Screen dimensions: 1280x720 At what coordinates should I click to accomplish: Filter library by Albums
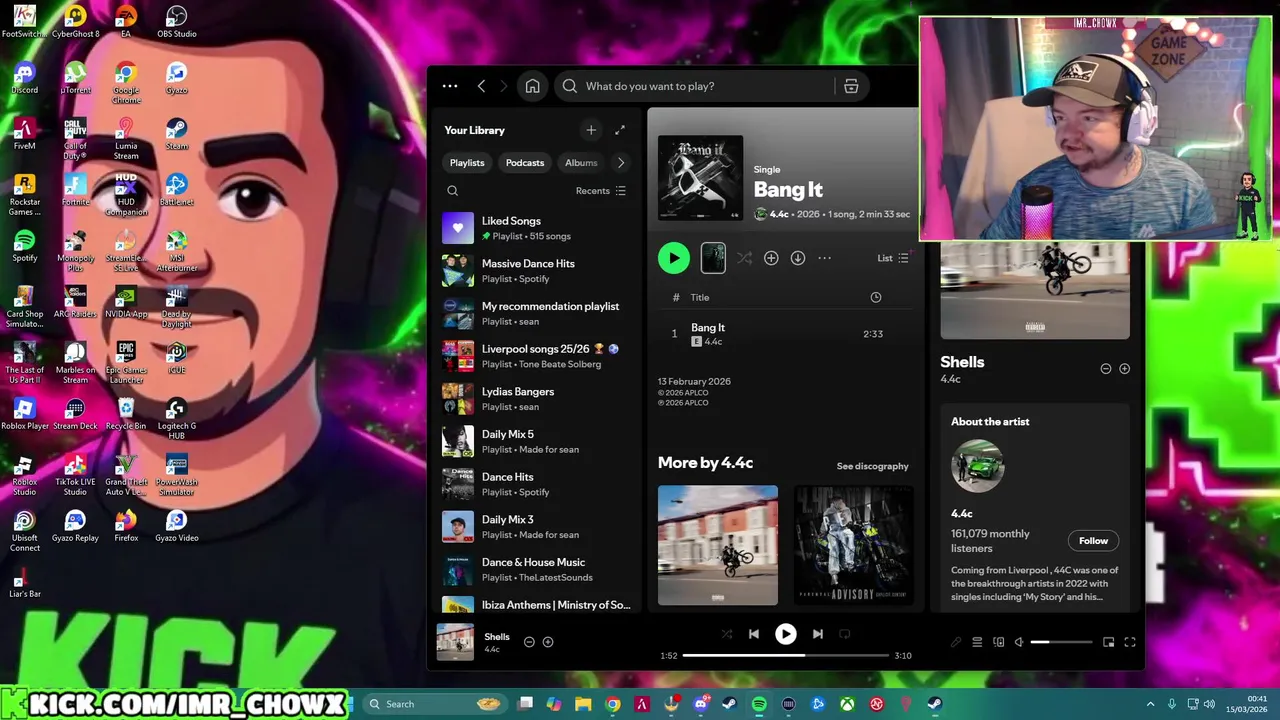pyautogui.click(x=581, y=163)
